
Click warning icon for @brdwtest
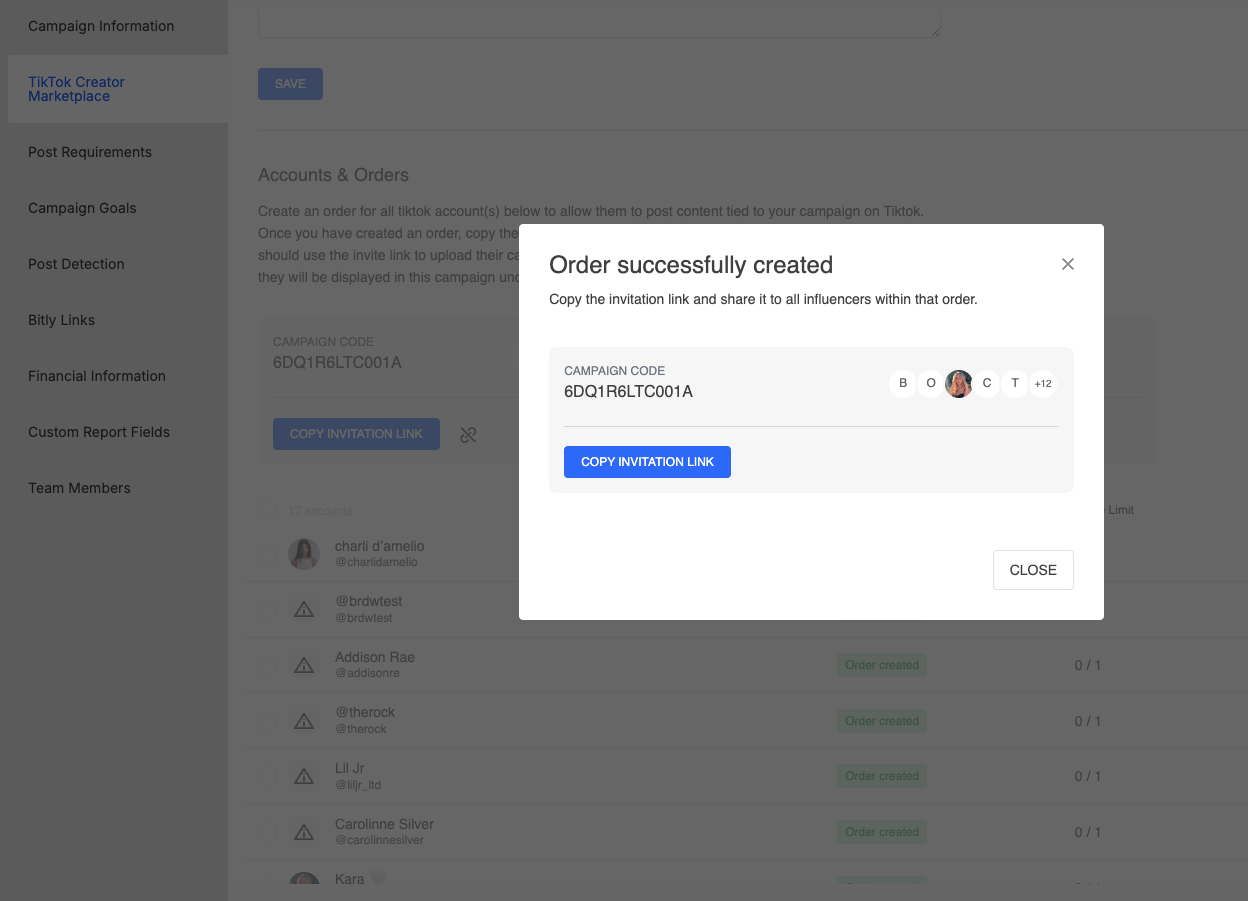point(304,609)
